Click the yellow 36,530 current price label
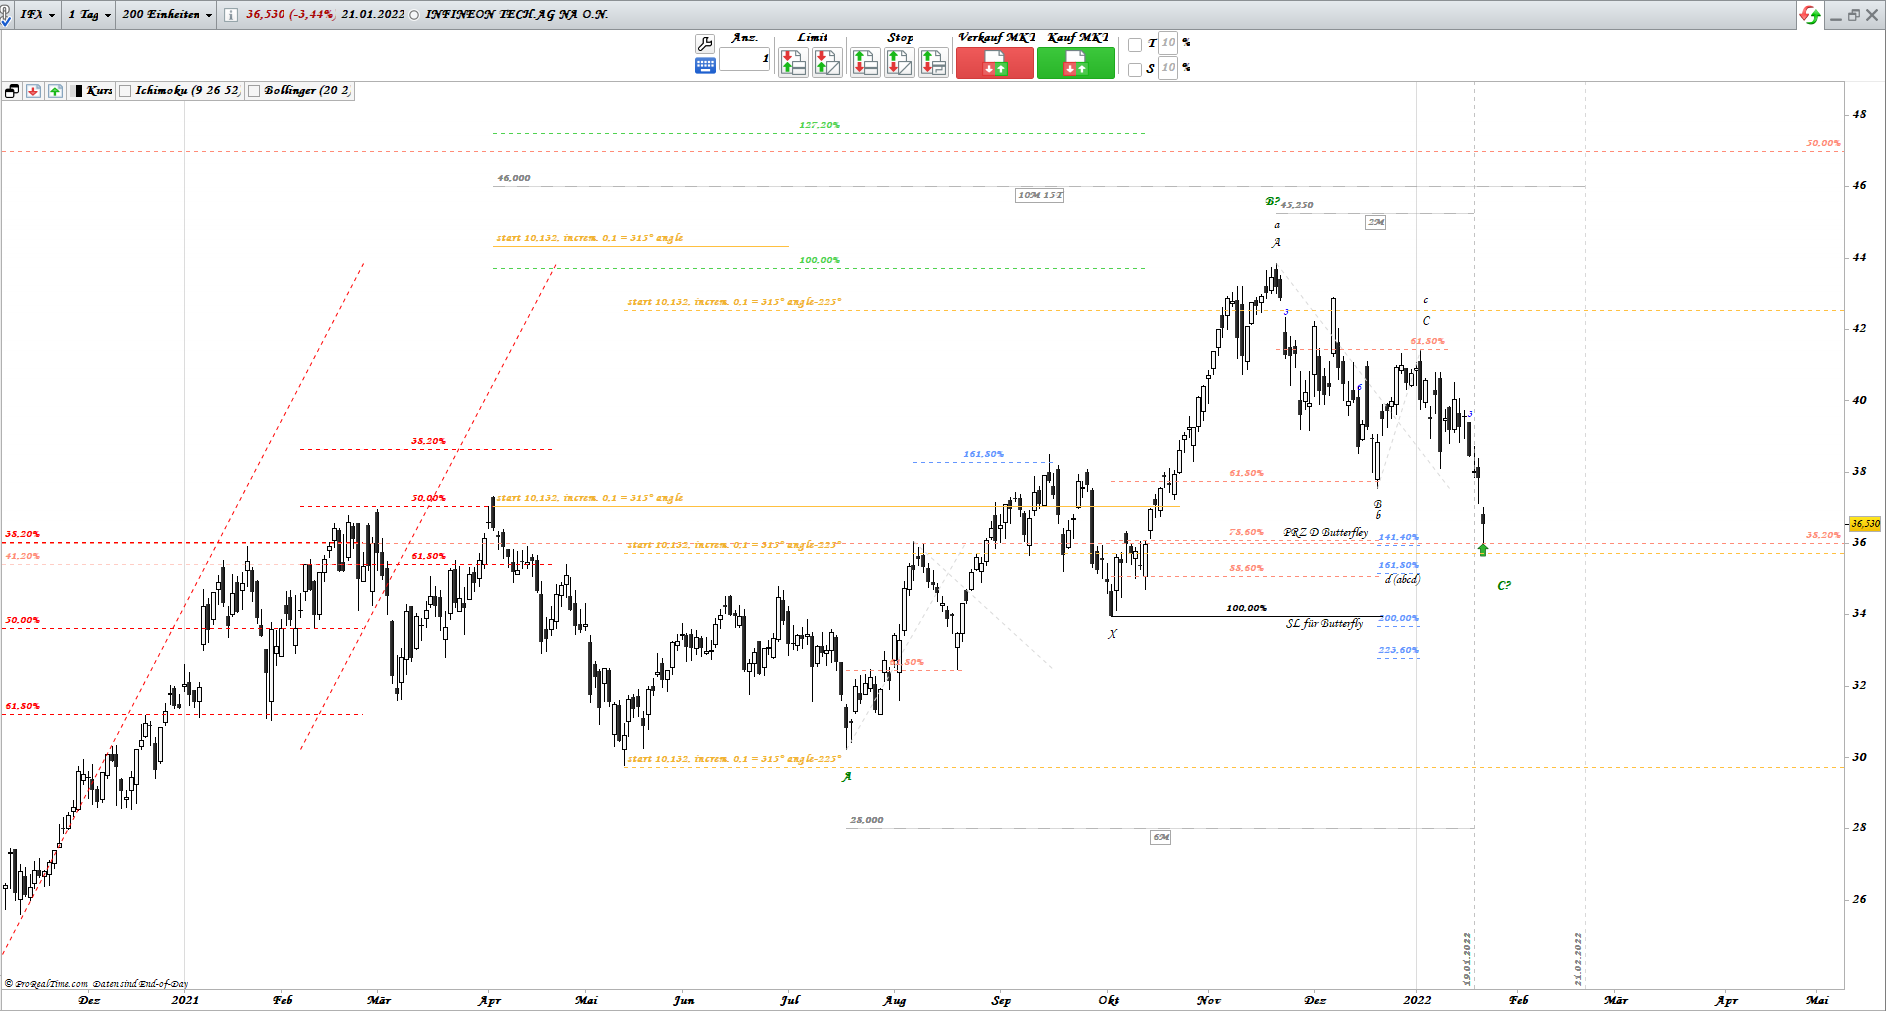1886x1011 pixels. [1865, 524]
